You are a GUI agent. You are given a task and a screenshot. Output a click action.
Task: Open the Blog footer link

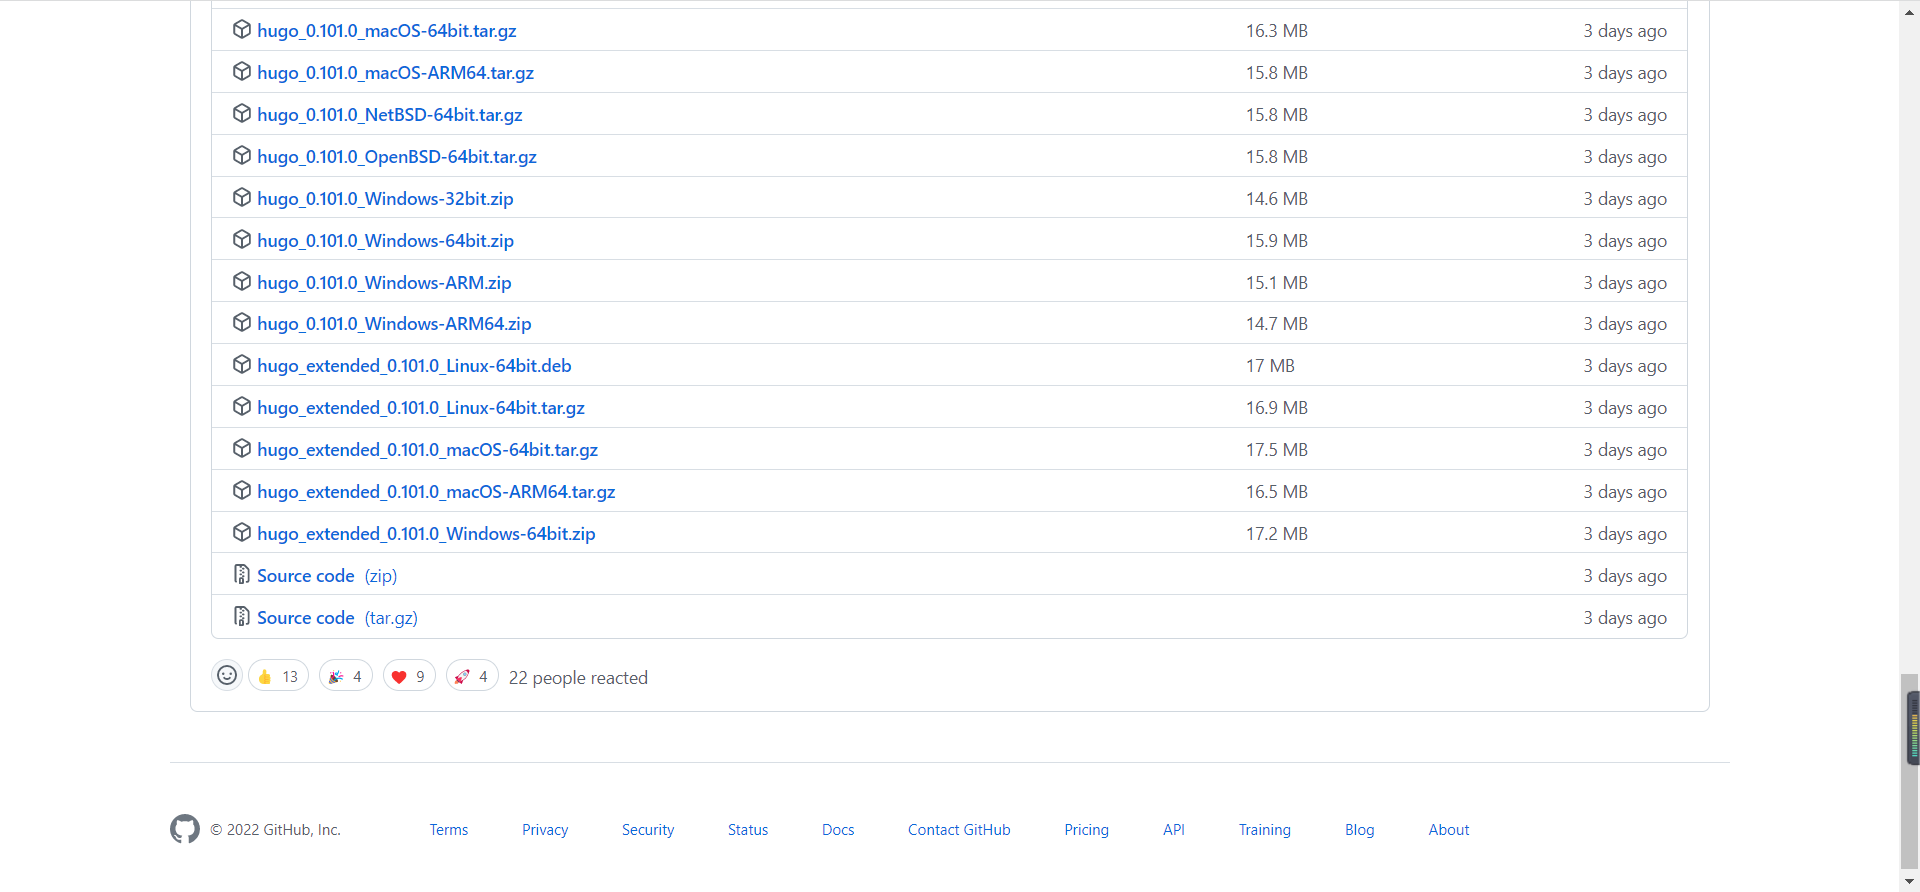(x=1360, y=830)
